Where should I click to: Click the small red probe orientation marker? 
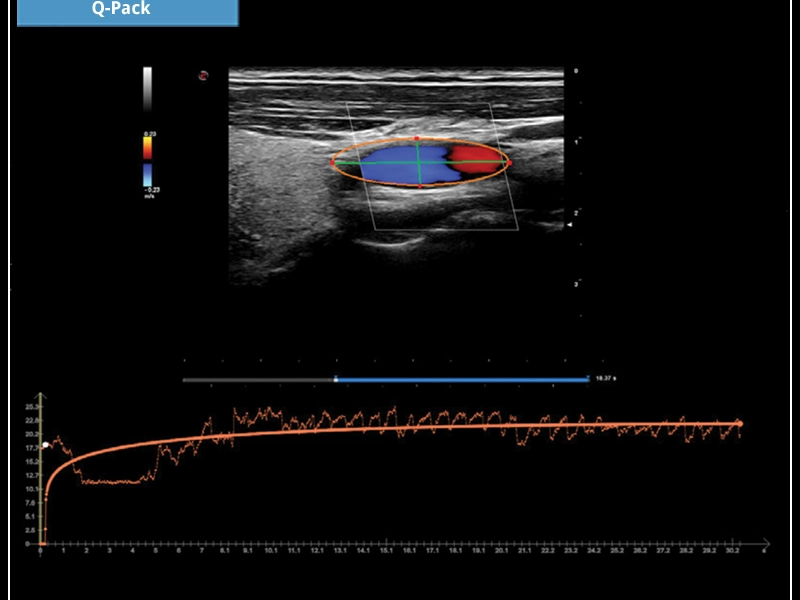coord(203,75)
